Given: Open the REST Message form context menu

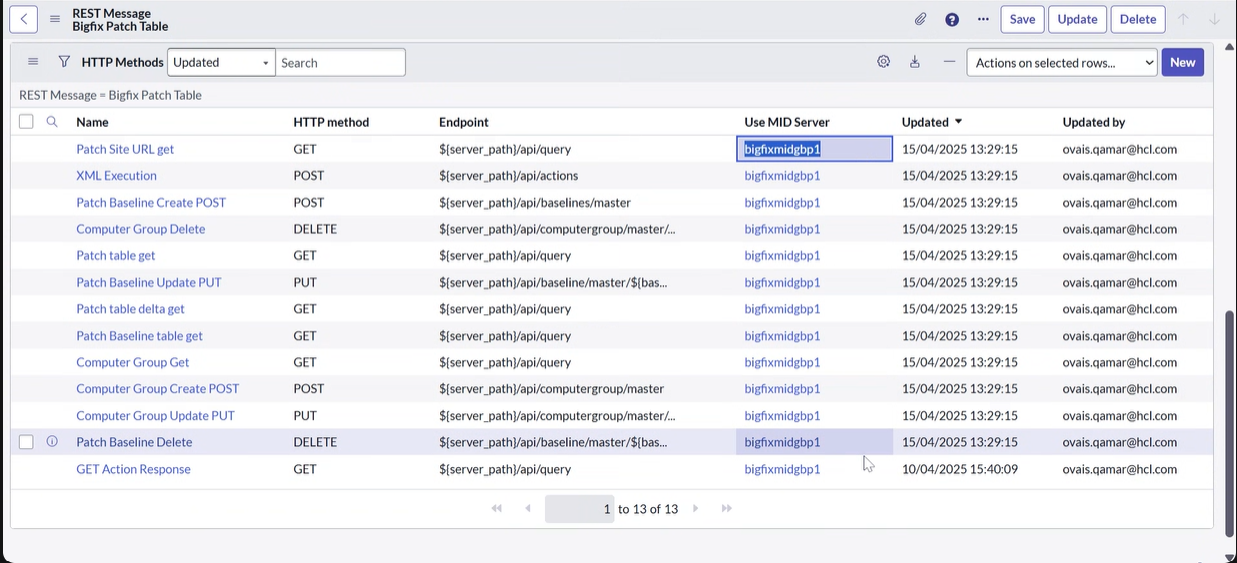Looking at the screenshot, I should click(x=55, y=19).
